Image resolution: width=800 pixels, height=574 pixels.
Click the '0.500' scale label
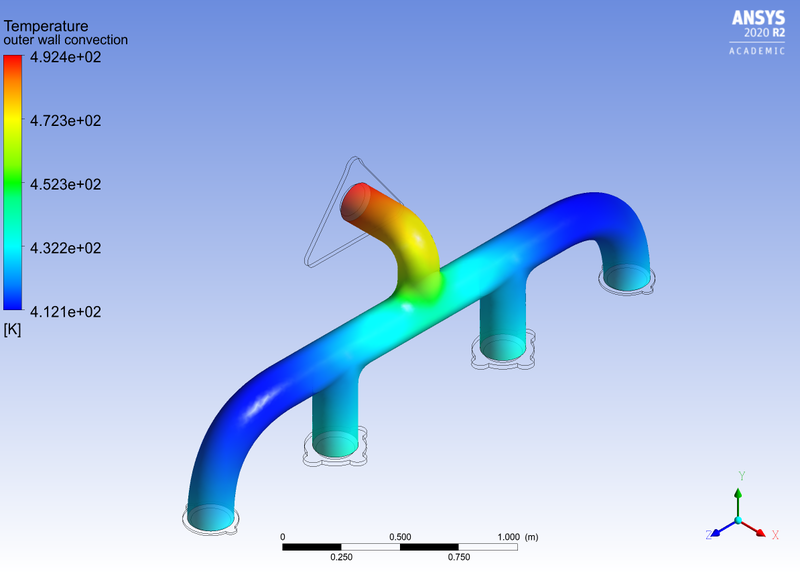[400, 537]
